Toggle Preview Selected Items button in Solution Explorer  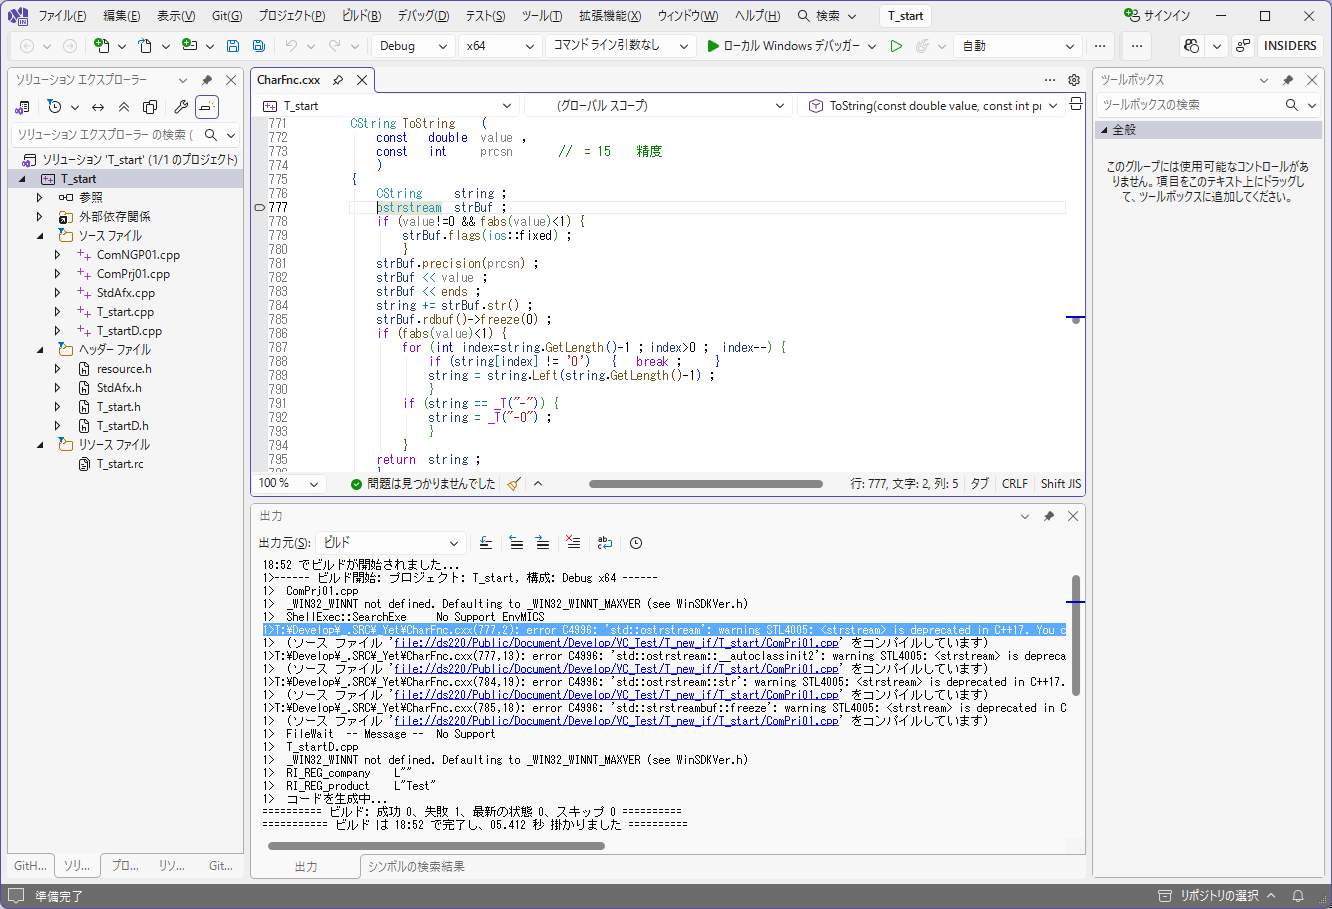(207, 107)
